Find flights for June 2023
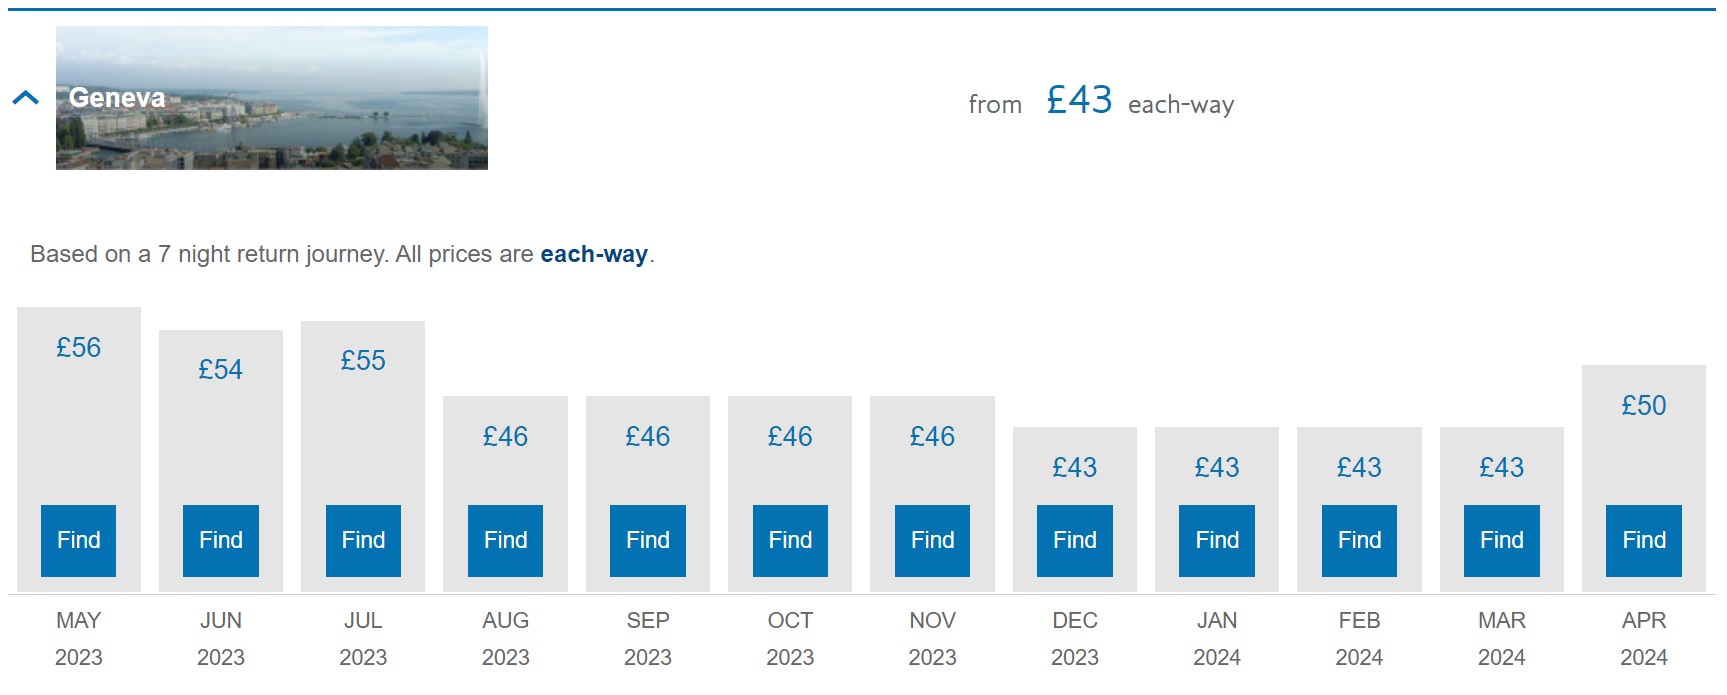The image size is (1727, 695). click(x=221, y=541)
